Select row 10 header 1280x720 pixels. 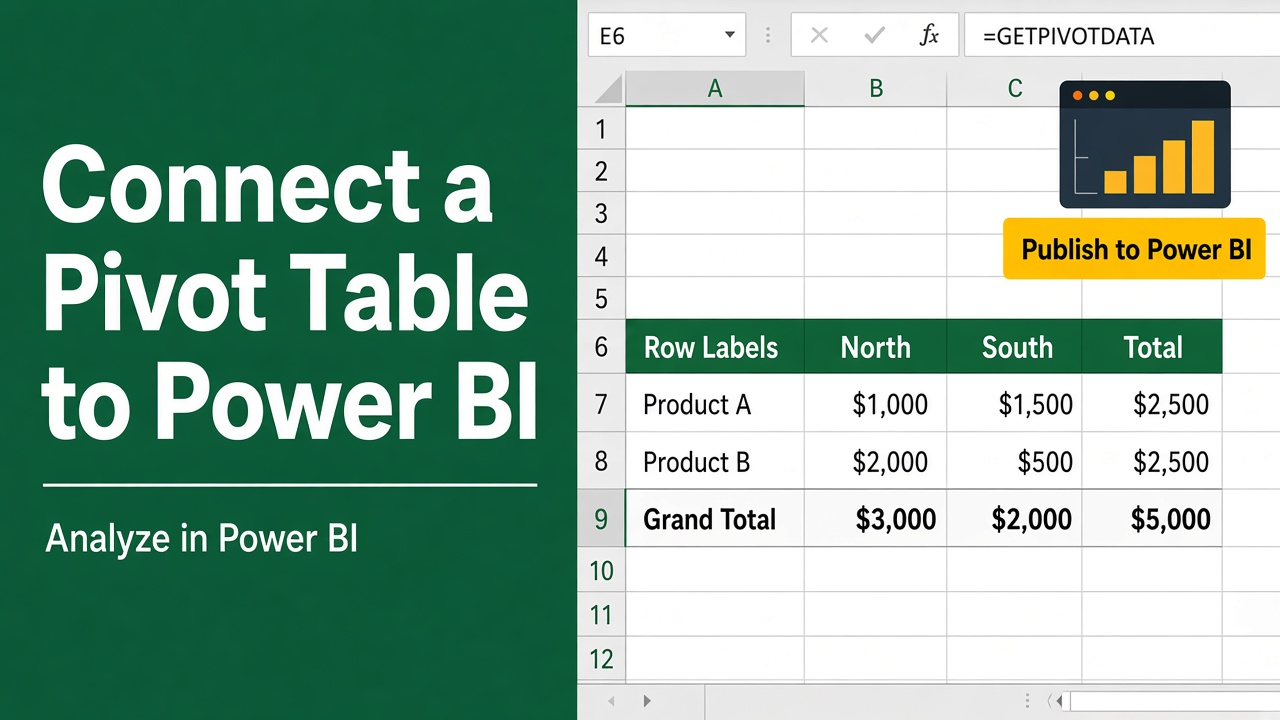601,570
